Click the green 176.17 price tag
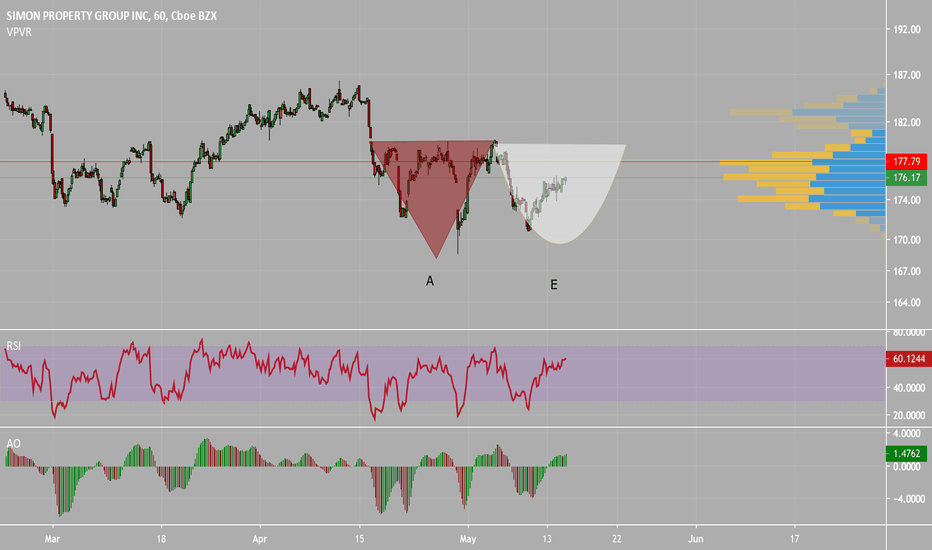932x550 pixels. click(906, 178)
